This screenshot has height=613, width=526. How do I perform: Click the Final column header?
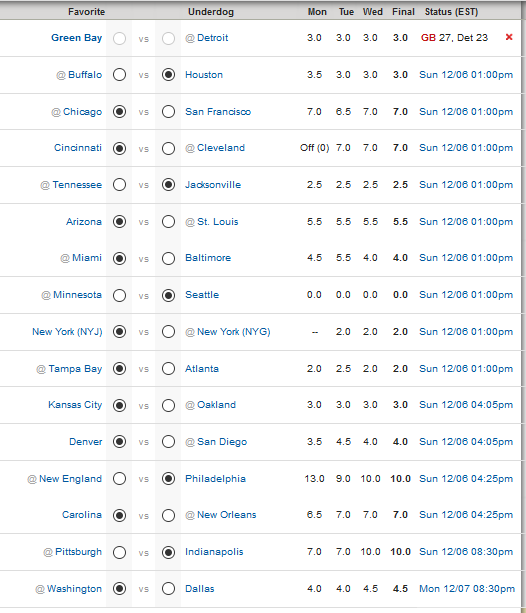403,12
